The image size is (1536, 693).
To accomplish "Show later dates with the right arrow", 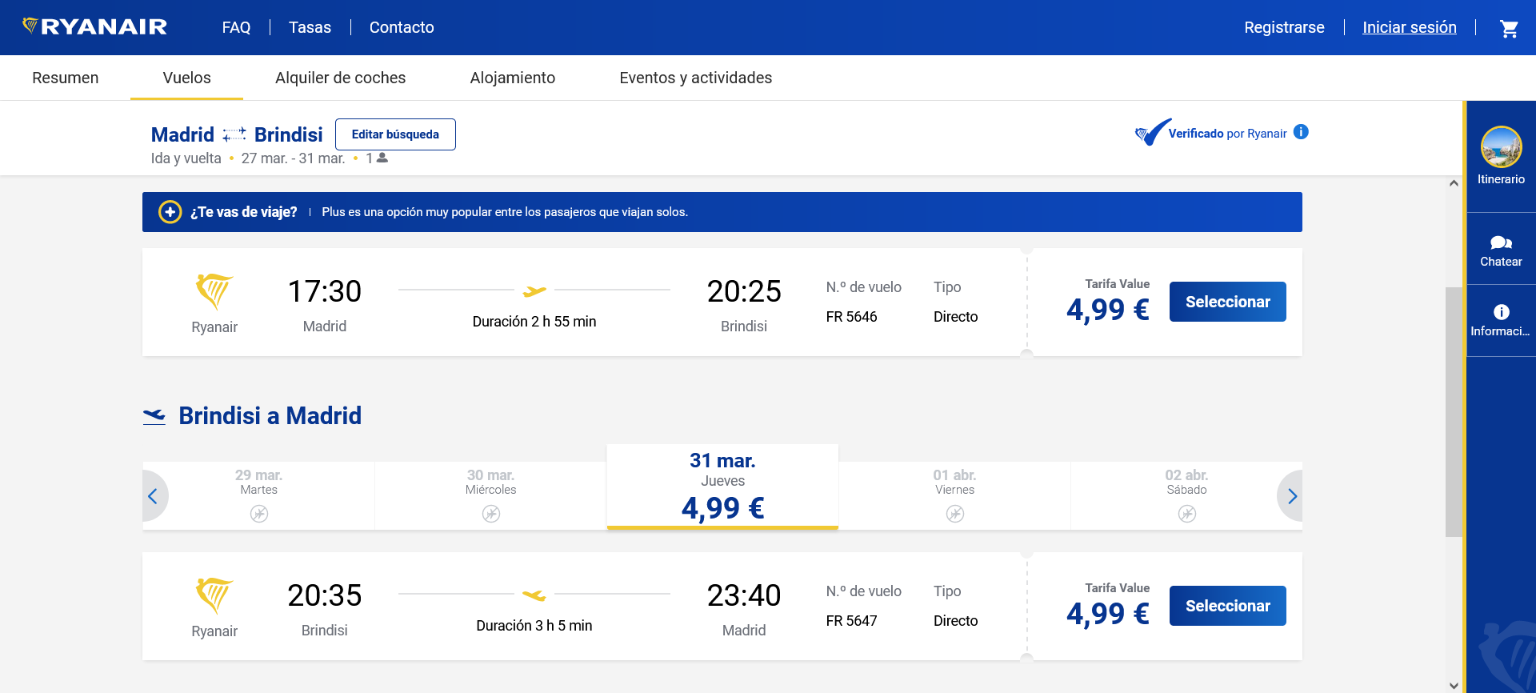I will pos(1291,496).
